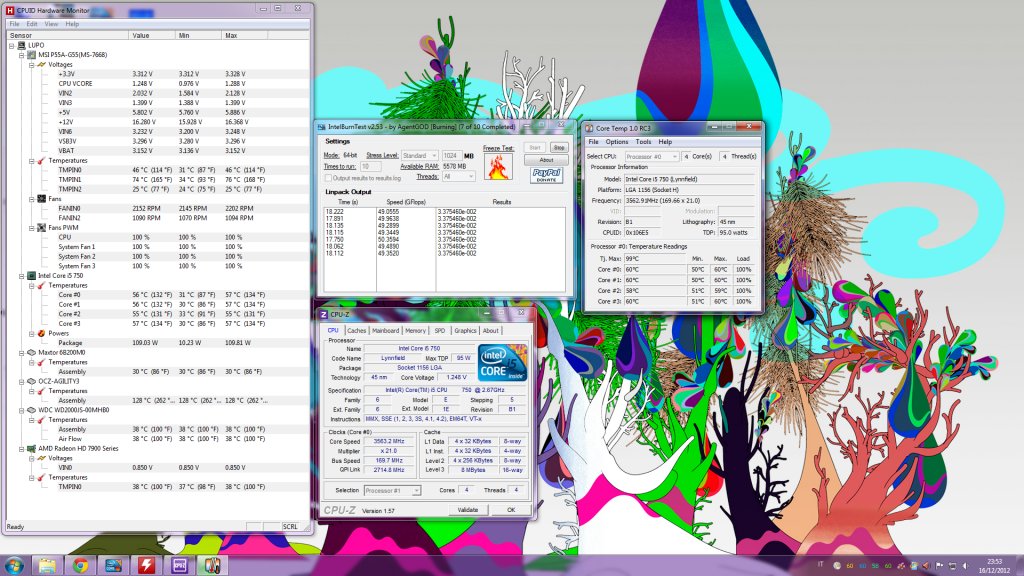Viewport: 1024px width, 576px height.
Task: Open the Threads dropdown in IntelBurnTest
Action: [x=458, y=176]
